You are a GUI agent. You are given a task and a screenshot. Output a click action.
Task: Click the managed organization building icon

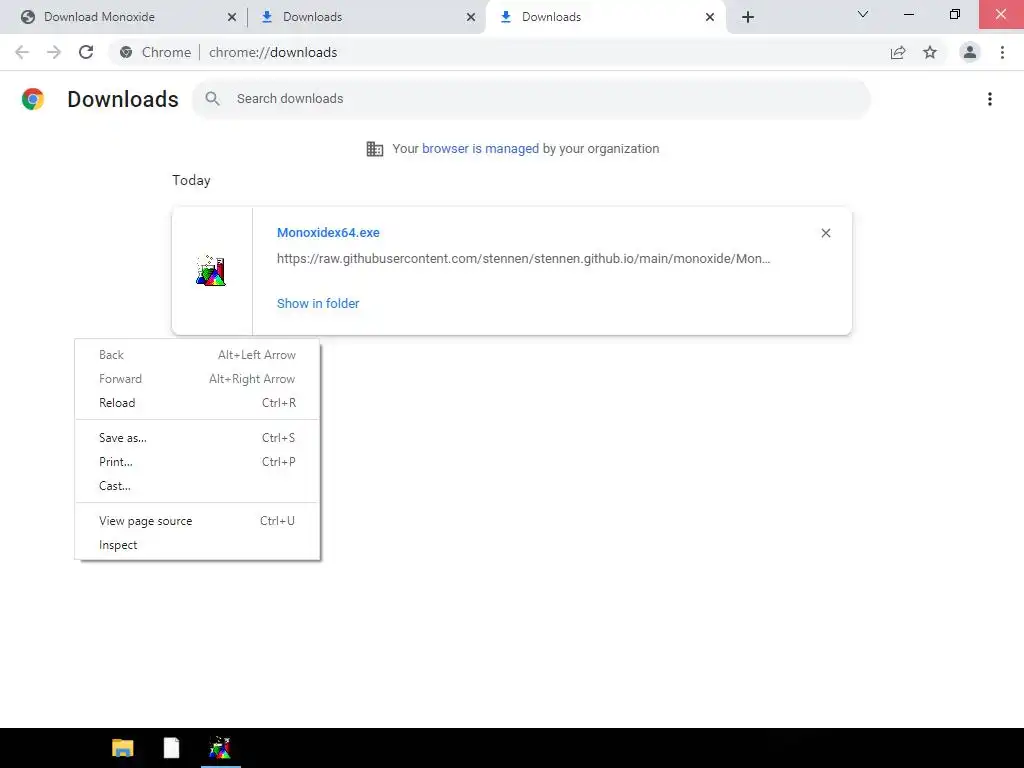pyautogui.click(x=375, y=149)
